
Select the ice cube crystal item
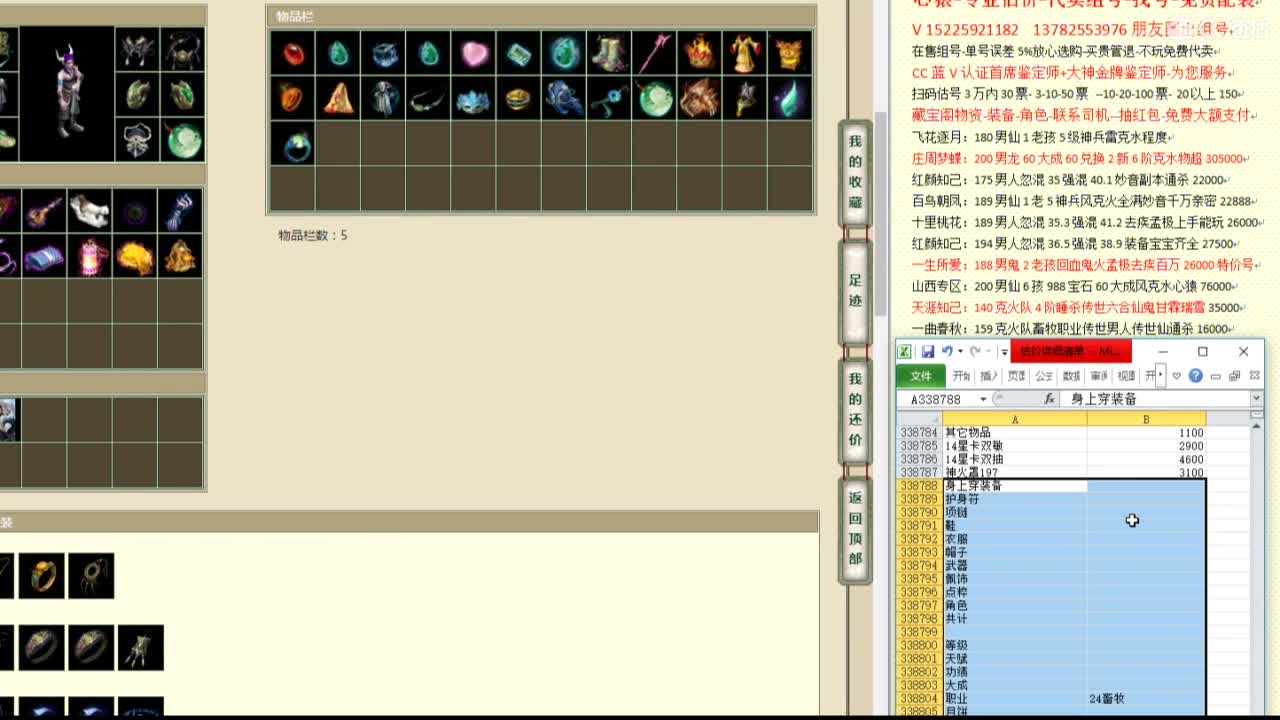click(x=383, y=53)
